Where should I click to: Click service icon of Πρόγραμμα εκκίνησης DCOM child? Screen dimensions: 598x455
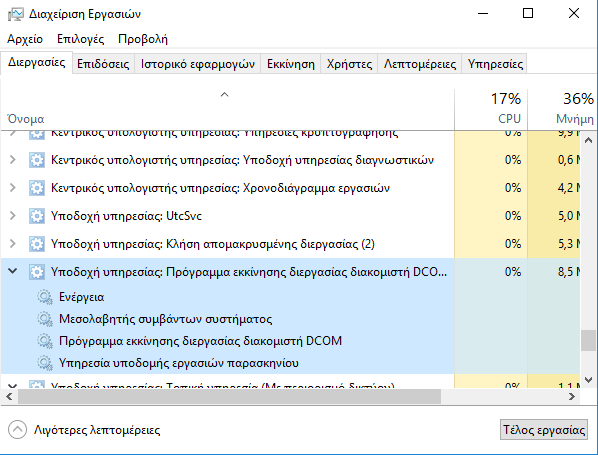[x=45, y=341]
